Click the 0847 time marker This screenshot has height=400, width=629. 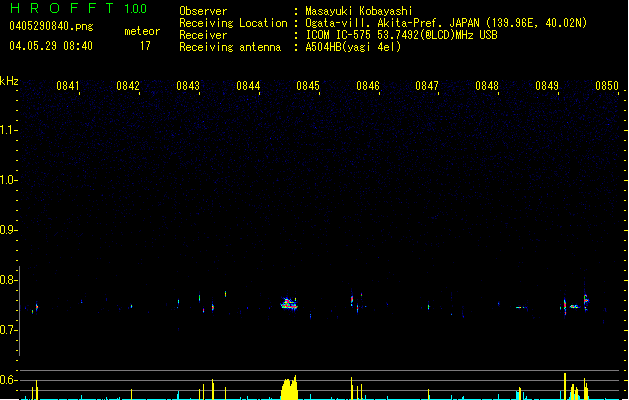click(x=427, y=86)
